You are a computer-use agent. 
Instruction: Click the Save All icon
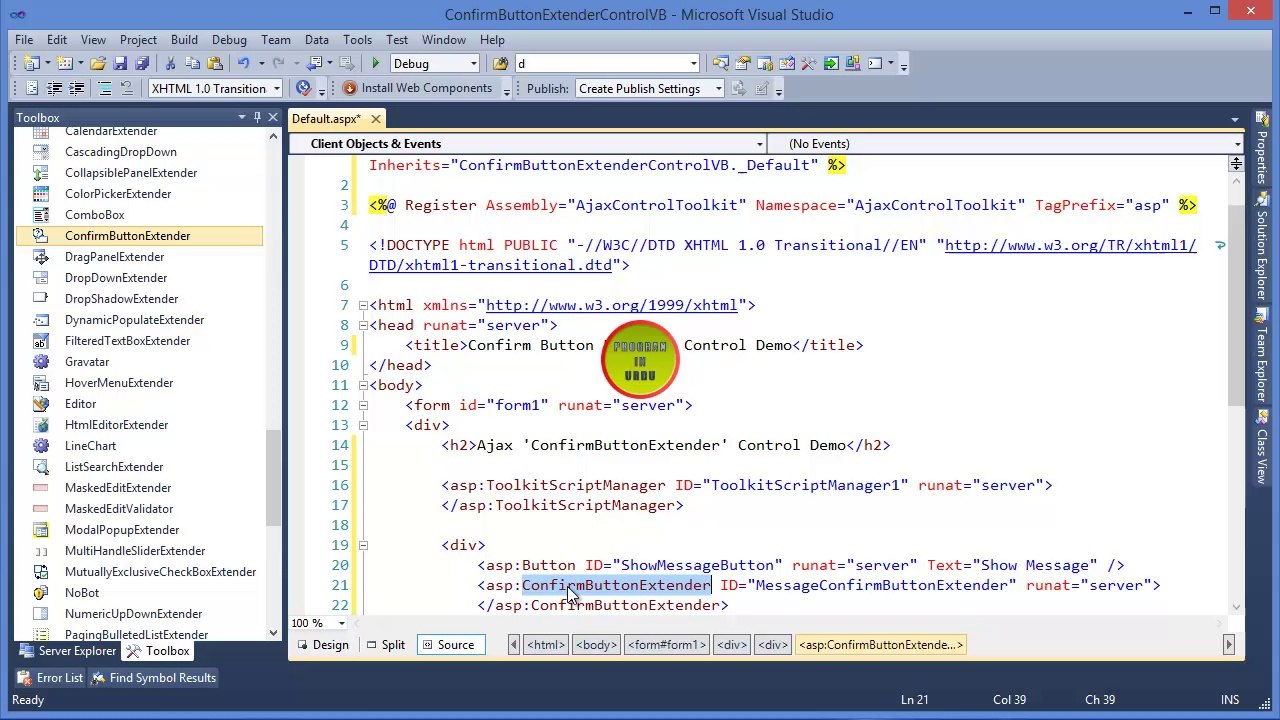pyautogui.click(x=141, y=64)
